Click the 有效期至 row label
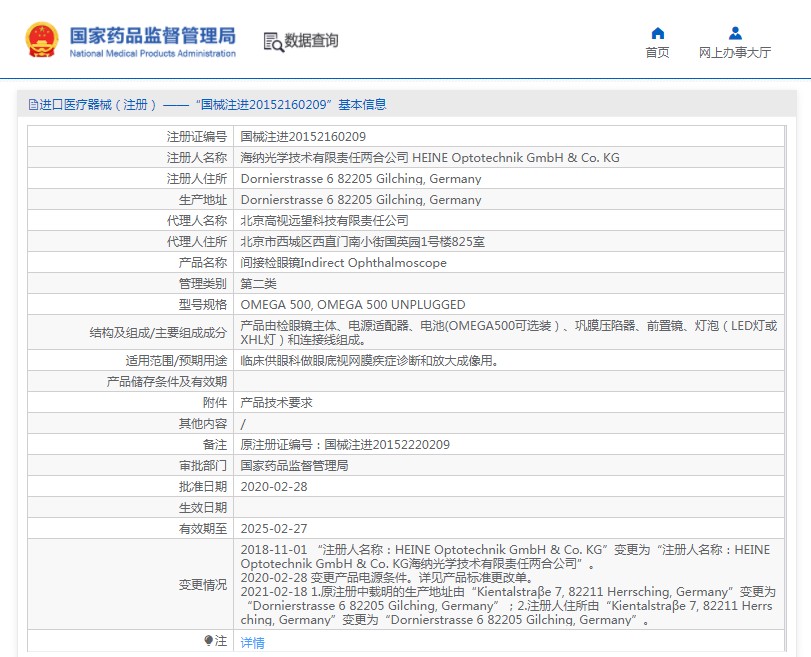The image size is (811, 657). [203, 529]
